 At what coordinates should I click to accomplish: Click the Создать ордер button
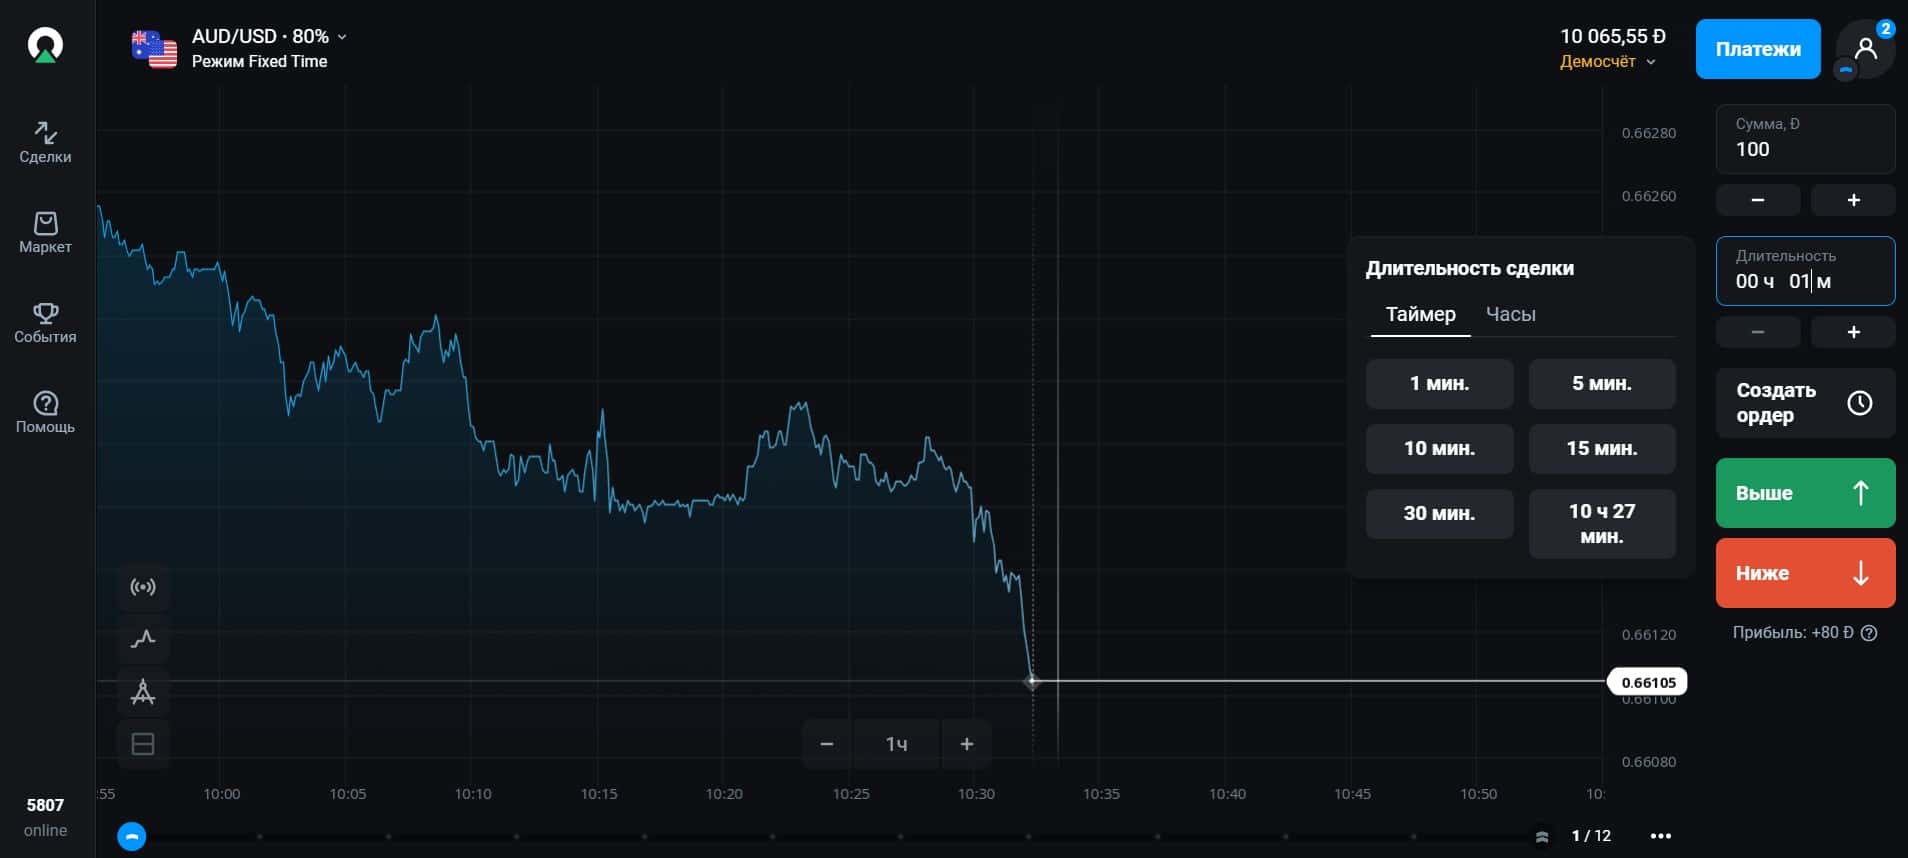point(1805,403)
